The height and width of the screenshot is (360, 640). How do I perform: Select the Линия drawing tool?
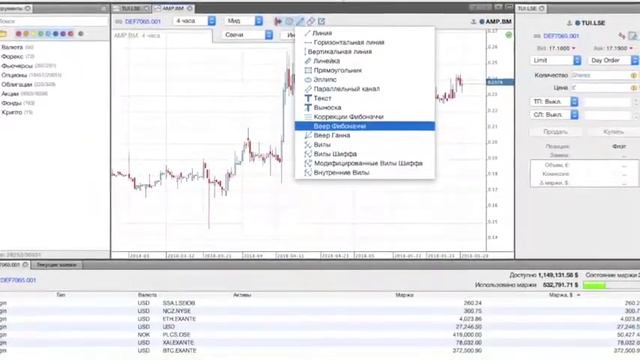[x=365, y=33]
